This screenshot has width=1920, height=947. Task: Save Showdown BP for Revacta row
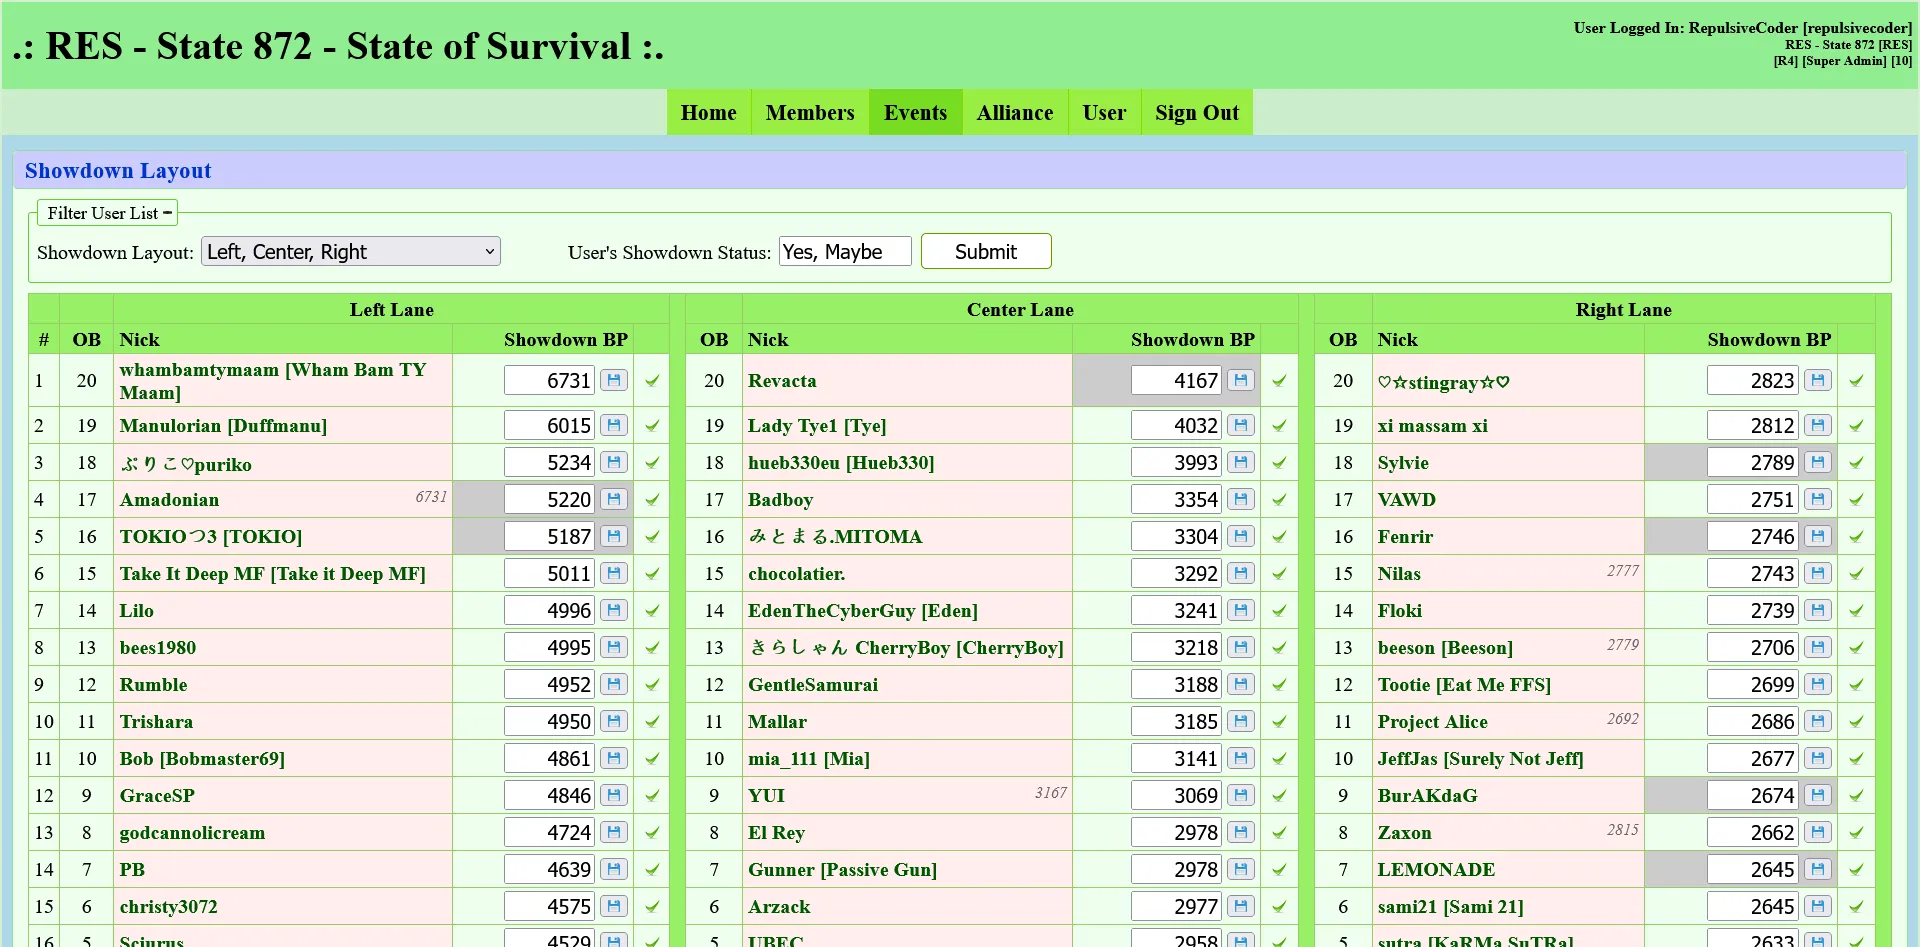(1241, 380)
